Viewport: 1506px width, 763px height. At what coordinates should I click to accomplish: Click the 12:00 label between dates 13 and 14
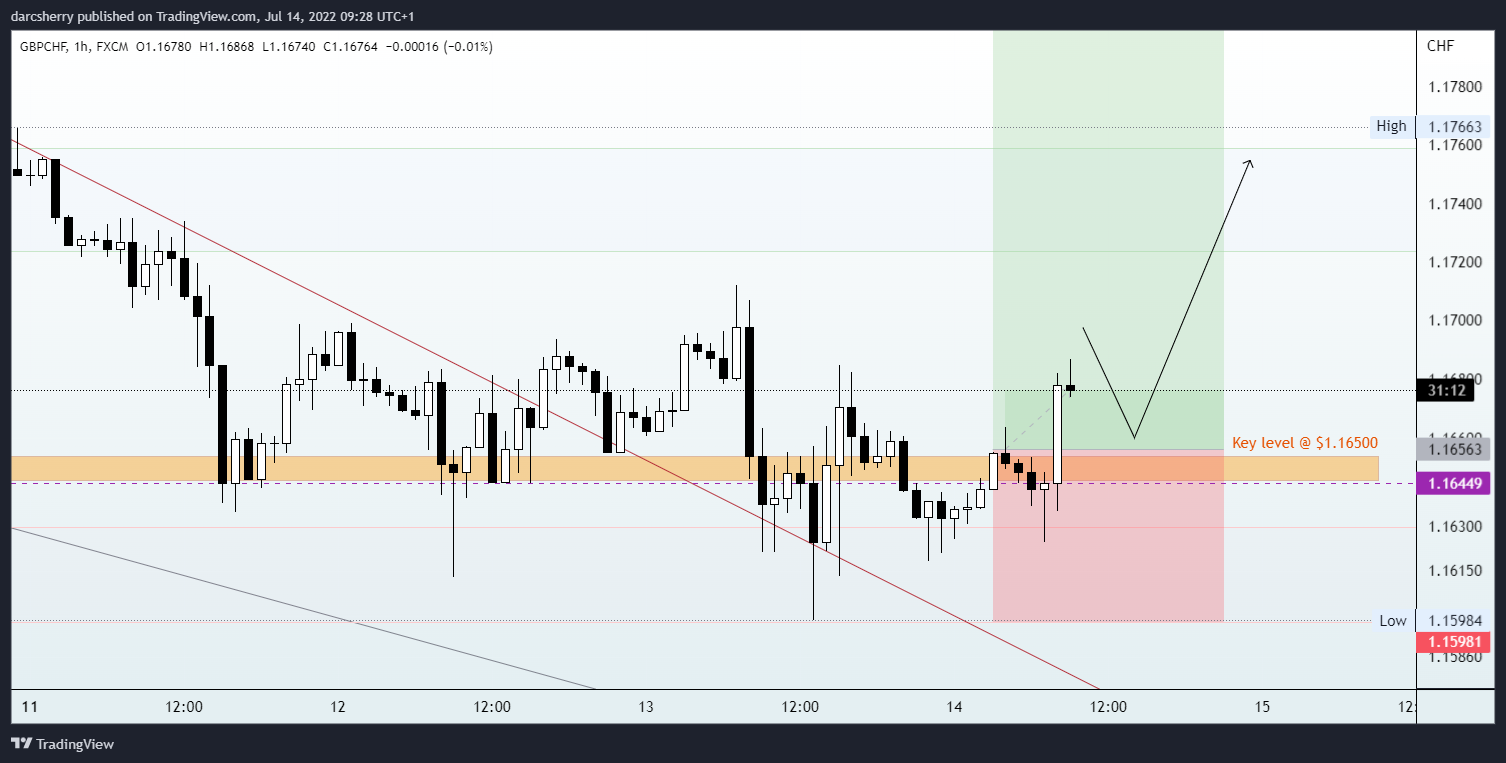pyautogui.click(x=800, y=707)
